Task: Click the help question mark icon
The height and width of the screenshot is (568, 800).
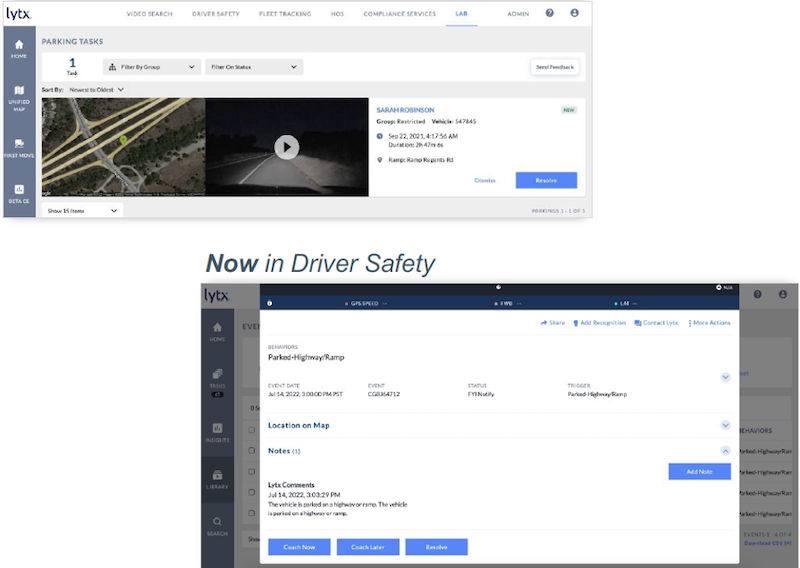Action: click(550, 13)
